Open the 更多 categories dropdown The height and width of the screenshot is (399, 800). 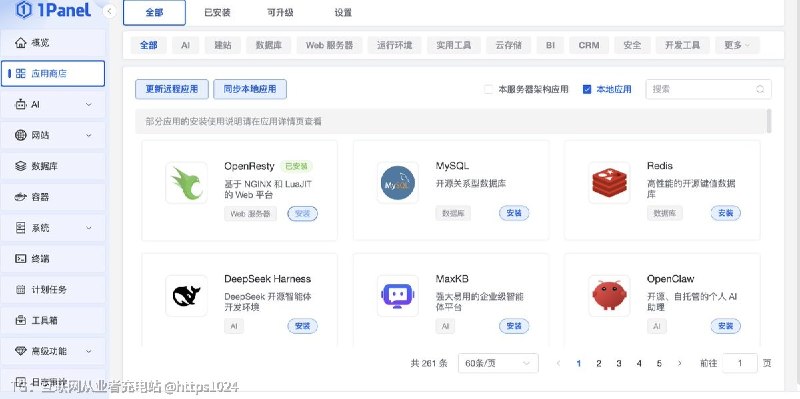click(x=737, y=45)
